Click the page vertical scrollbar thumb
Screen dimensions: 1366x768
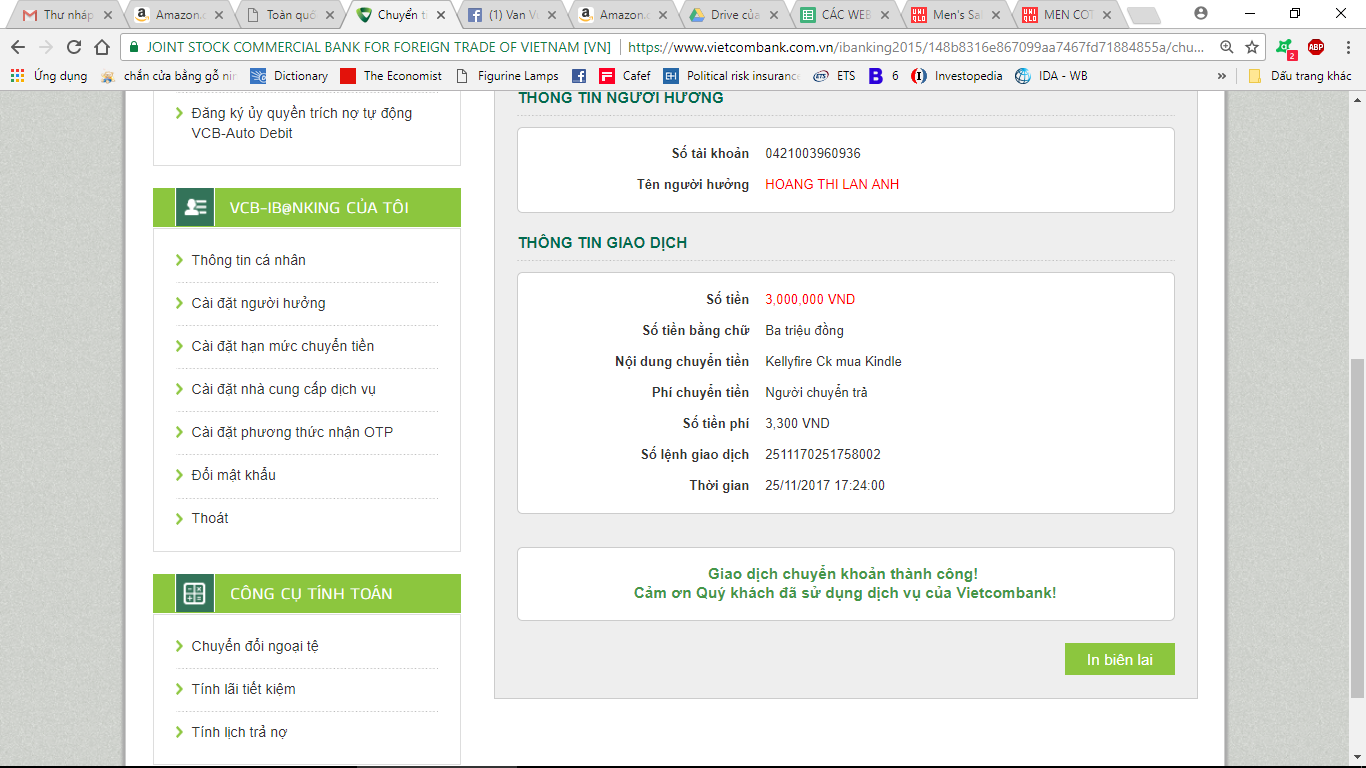pos(1357,528)
